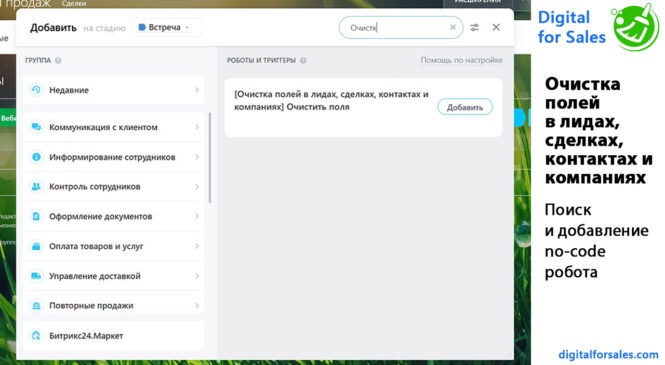Screen dimensions: 665x365
Task: Expand Управление доставкой chevron
Action: click(197, 276)
